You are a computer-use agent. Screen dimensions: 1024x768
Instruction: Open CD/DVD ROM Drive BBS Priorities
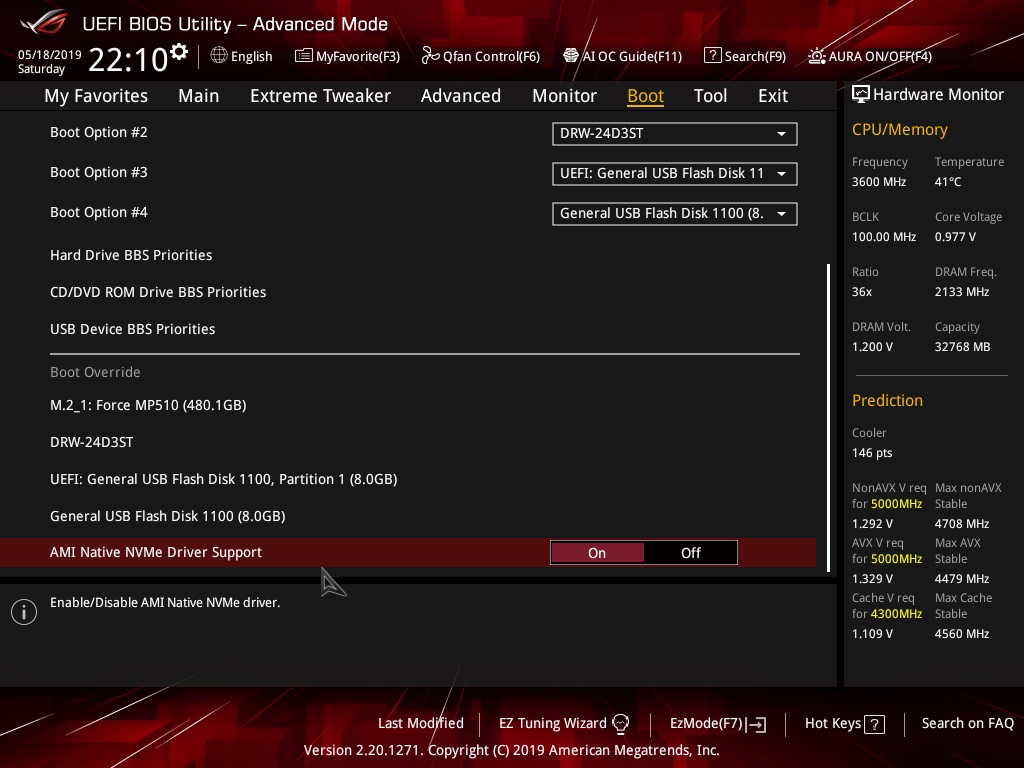pyautogui.click(x=158, y=292)
